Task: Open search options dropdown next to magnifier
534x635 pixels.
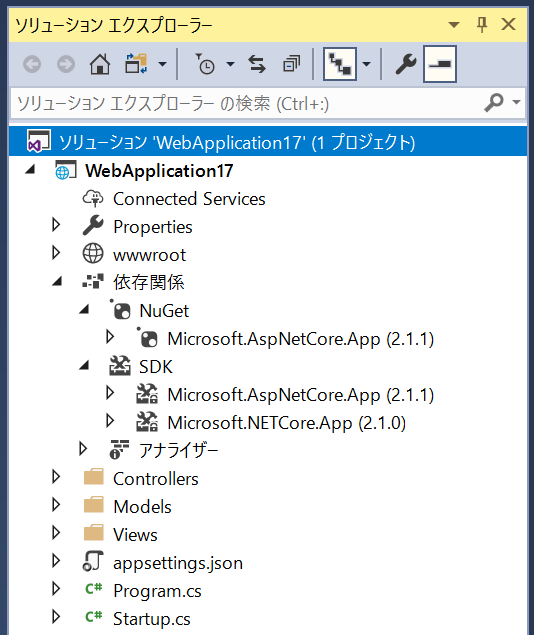Action: pyautogui.click(x=516, y=102)
